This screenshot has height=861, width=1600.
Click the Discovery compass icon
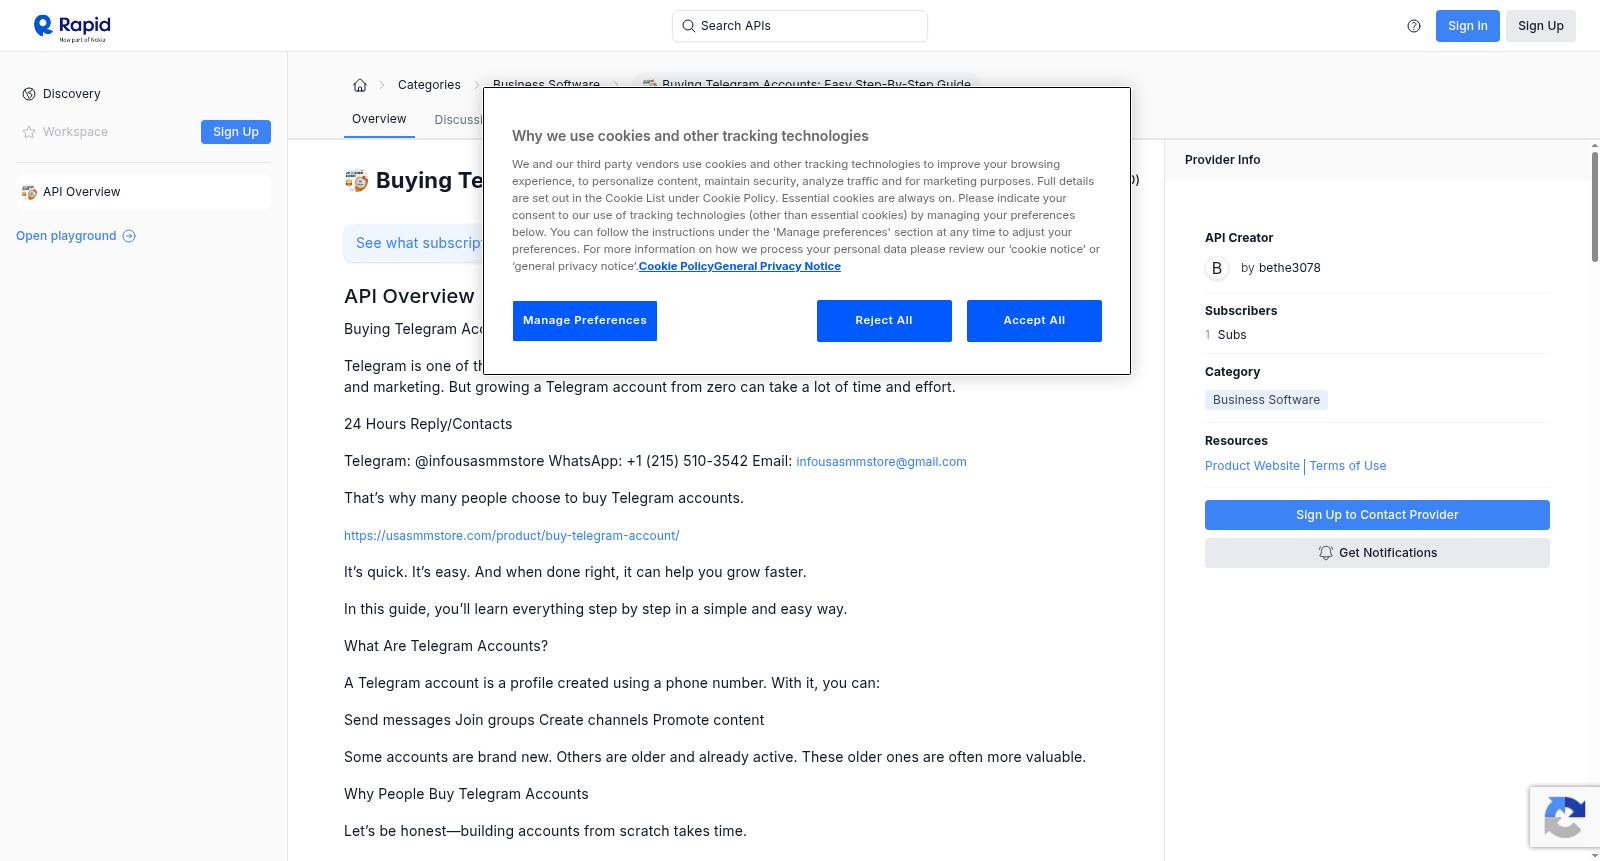click(29, 94)
